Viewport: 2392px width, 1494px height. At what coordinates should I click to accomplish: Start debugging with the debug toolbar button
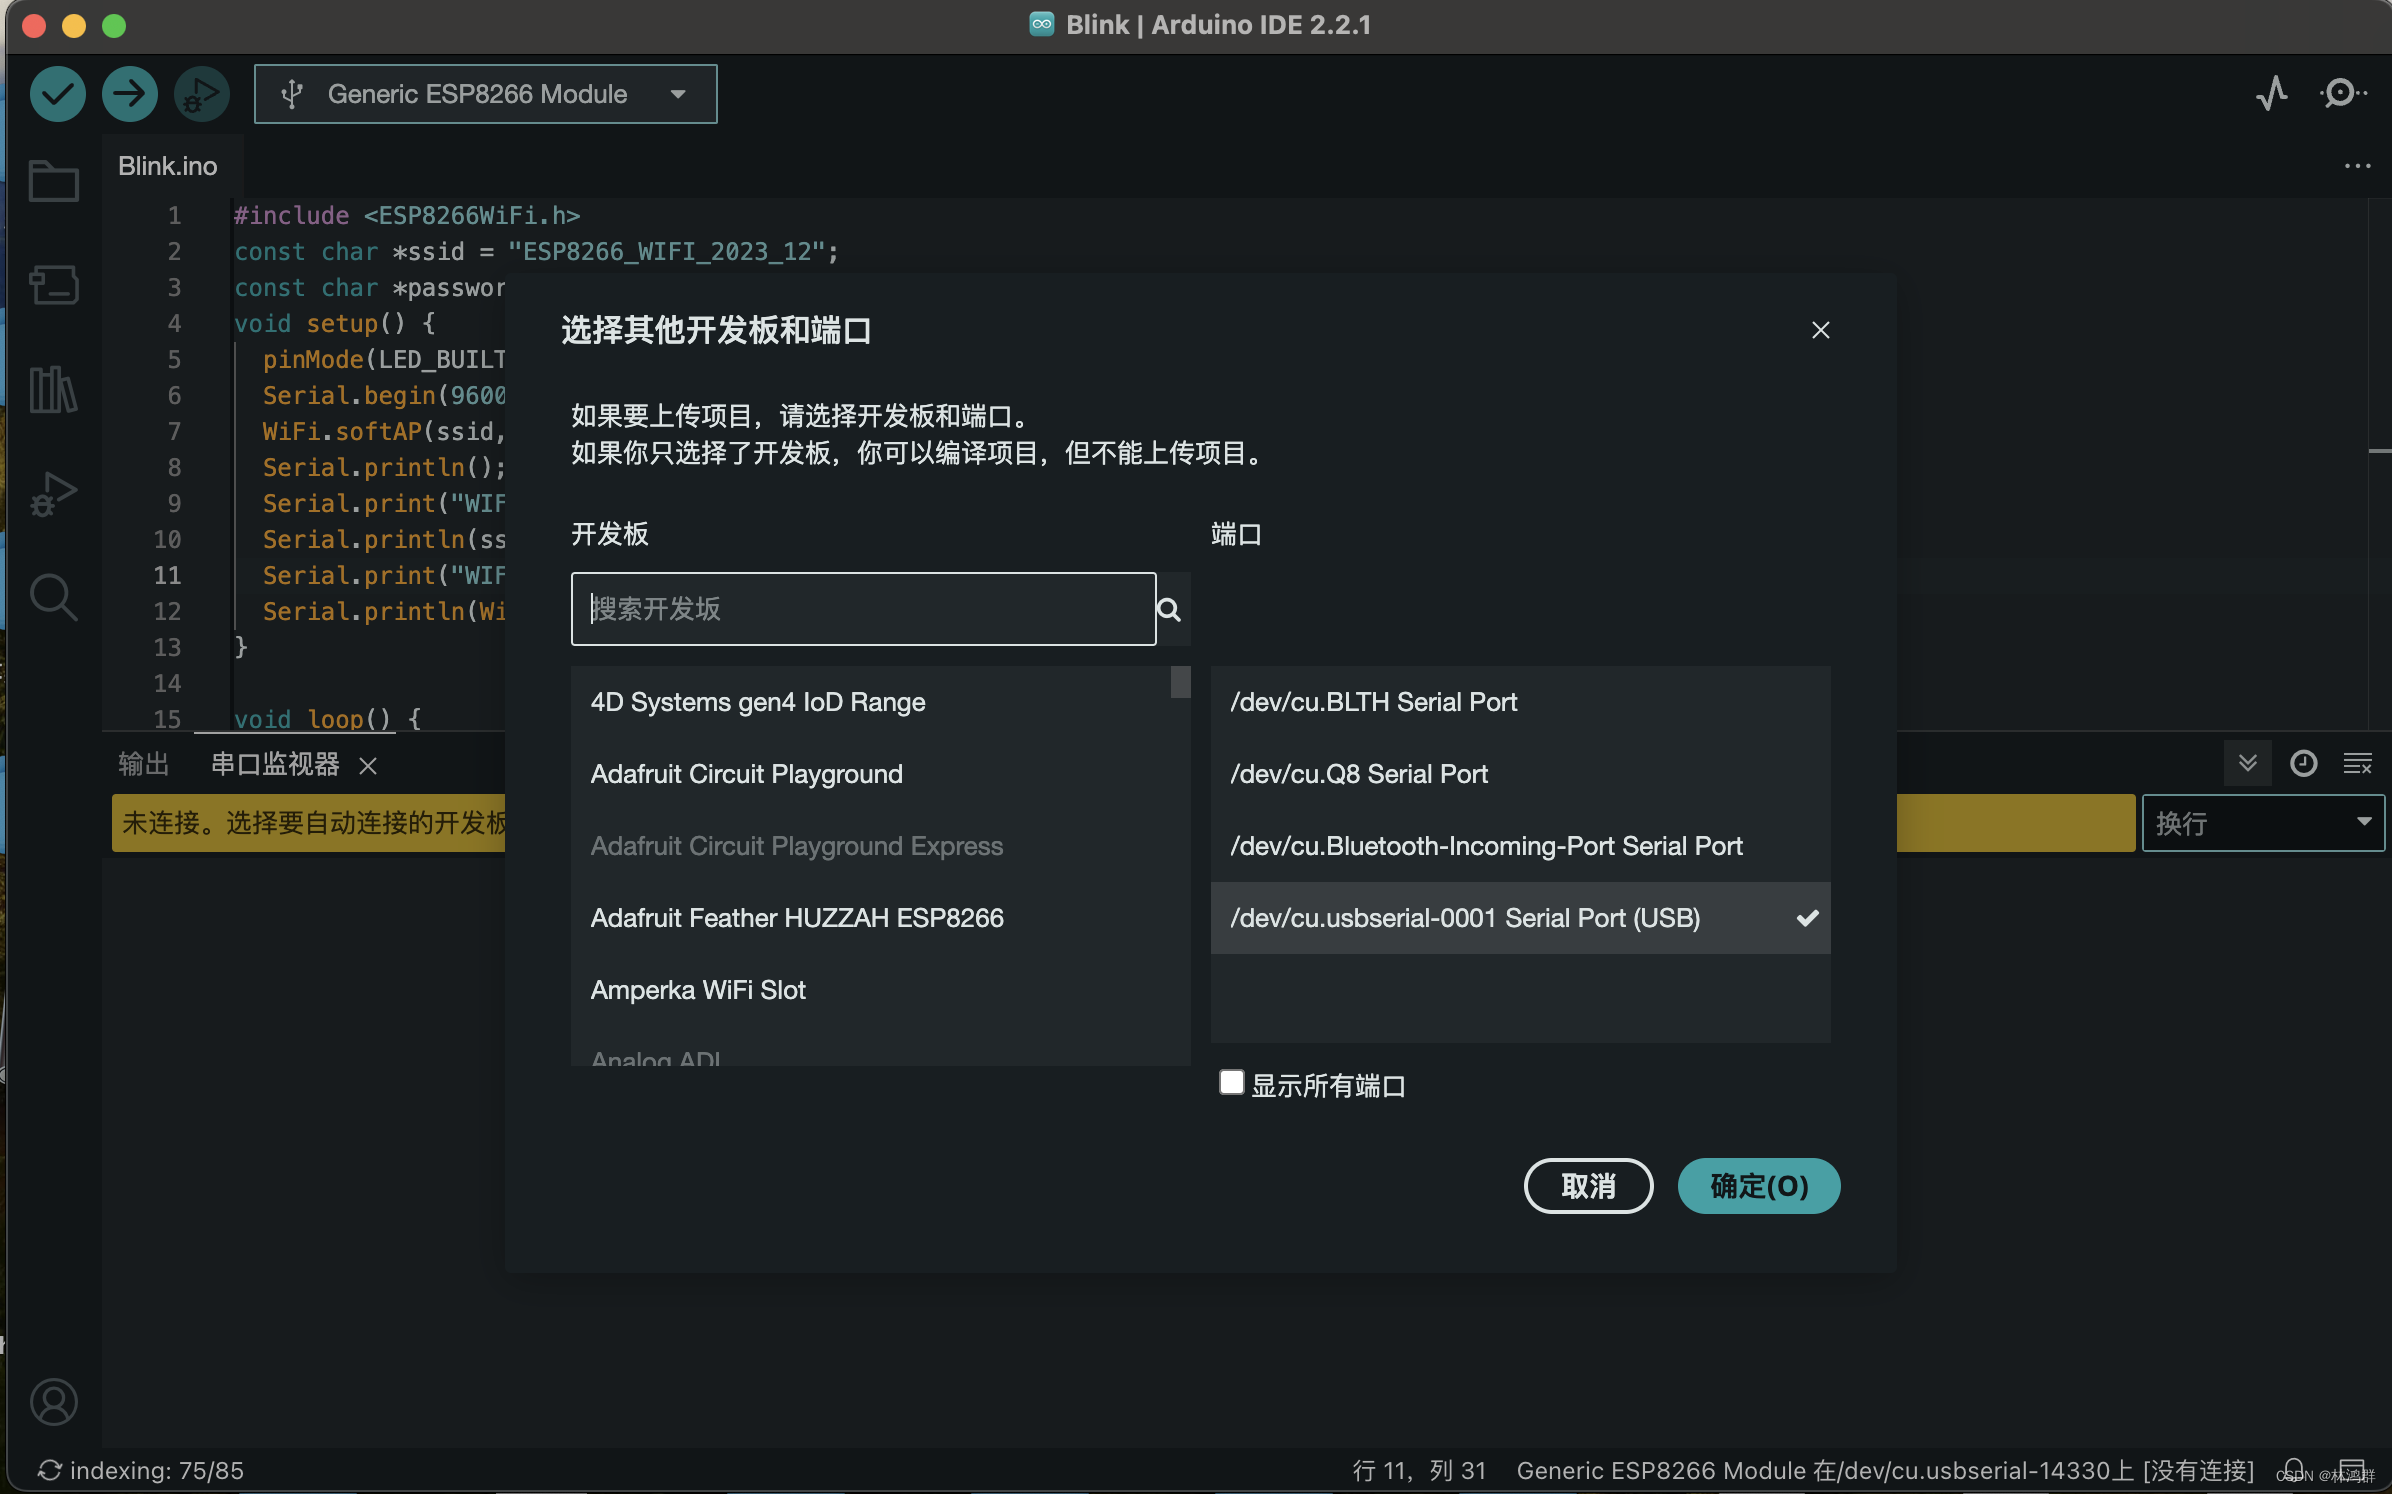tap(202, 94)
